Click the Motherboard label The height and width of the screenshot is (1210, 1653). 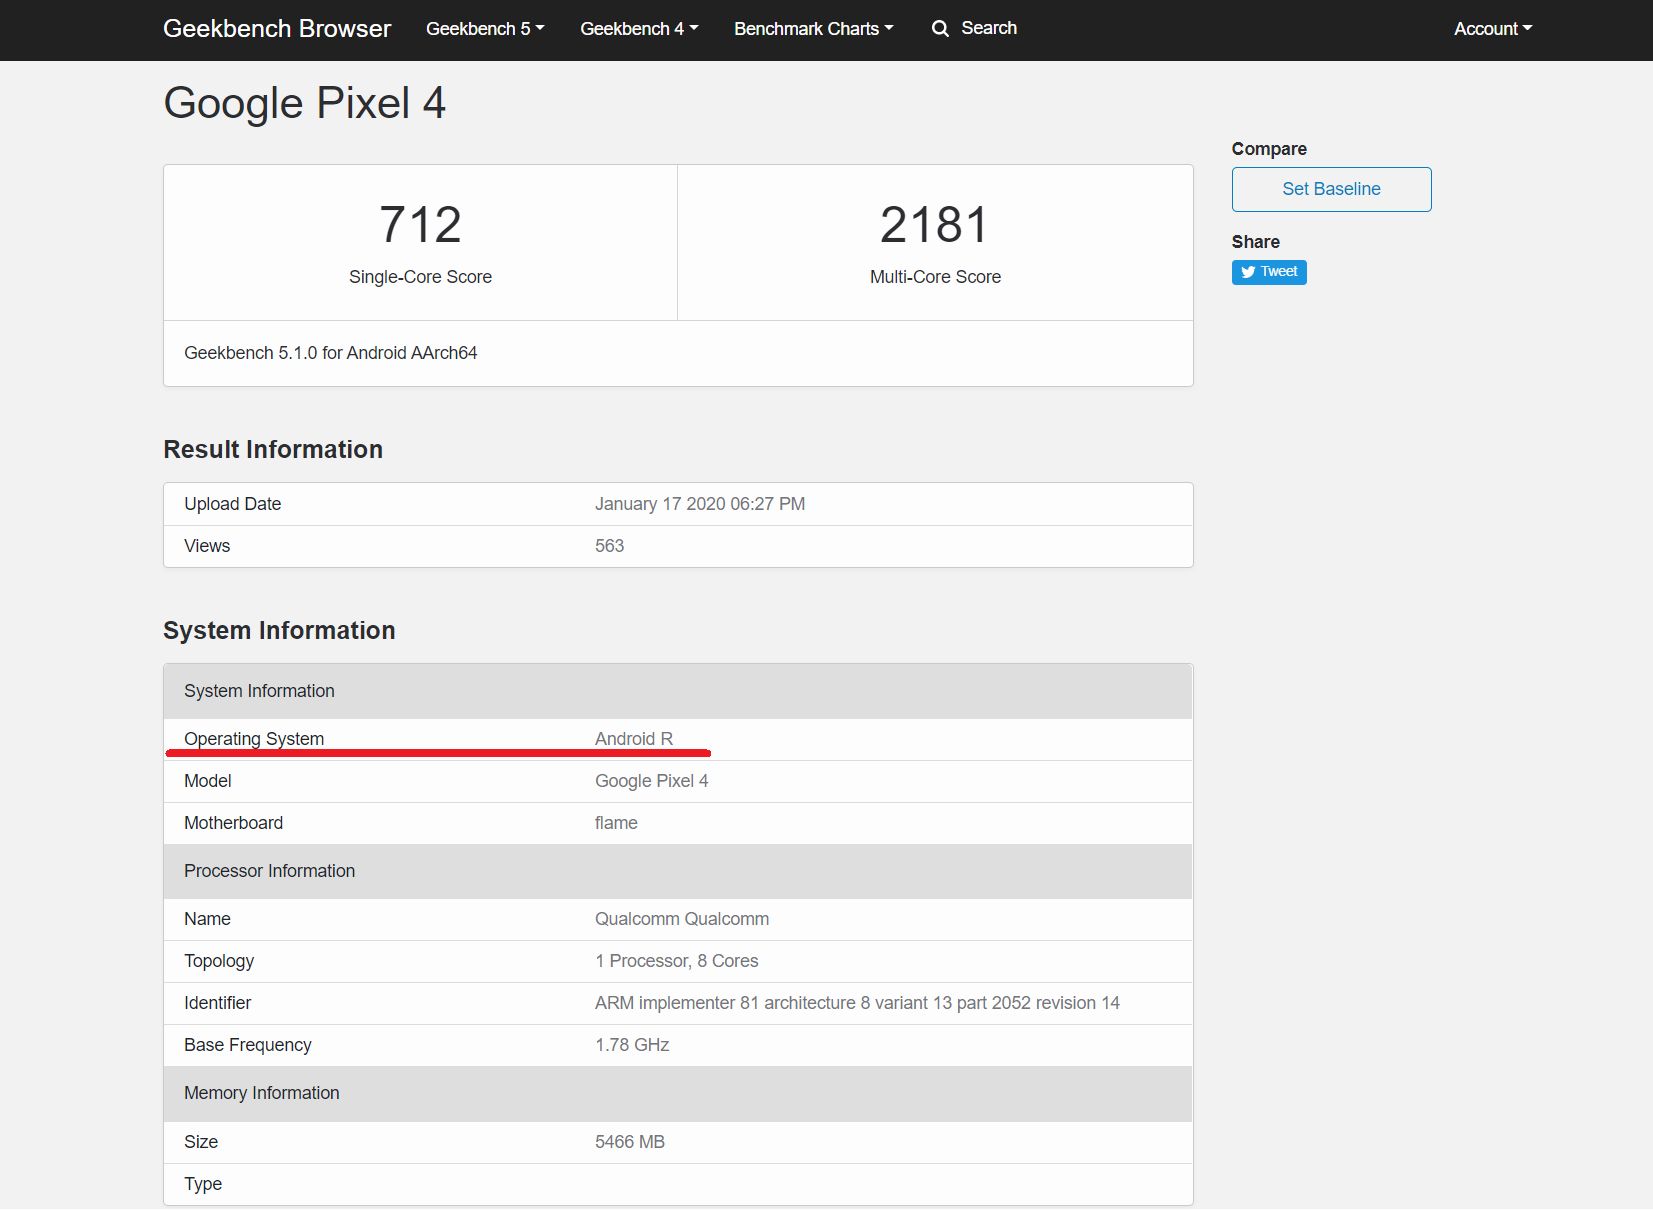[x=234, y=823]
